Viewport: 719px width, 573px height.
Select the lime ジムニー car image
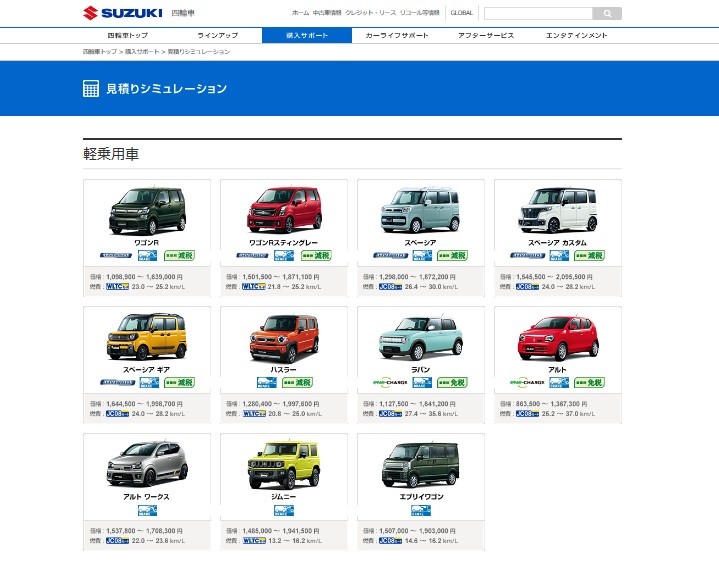pos(283,465)
